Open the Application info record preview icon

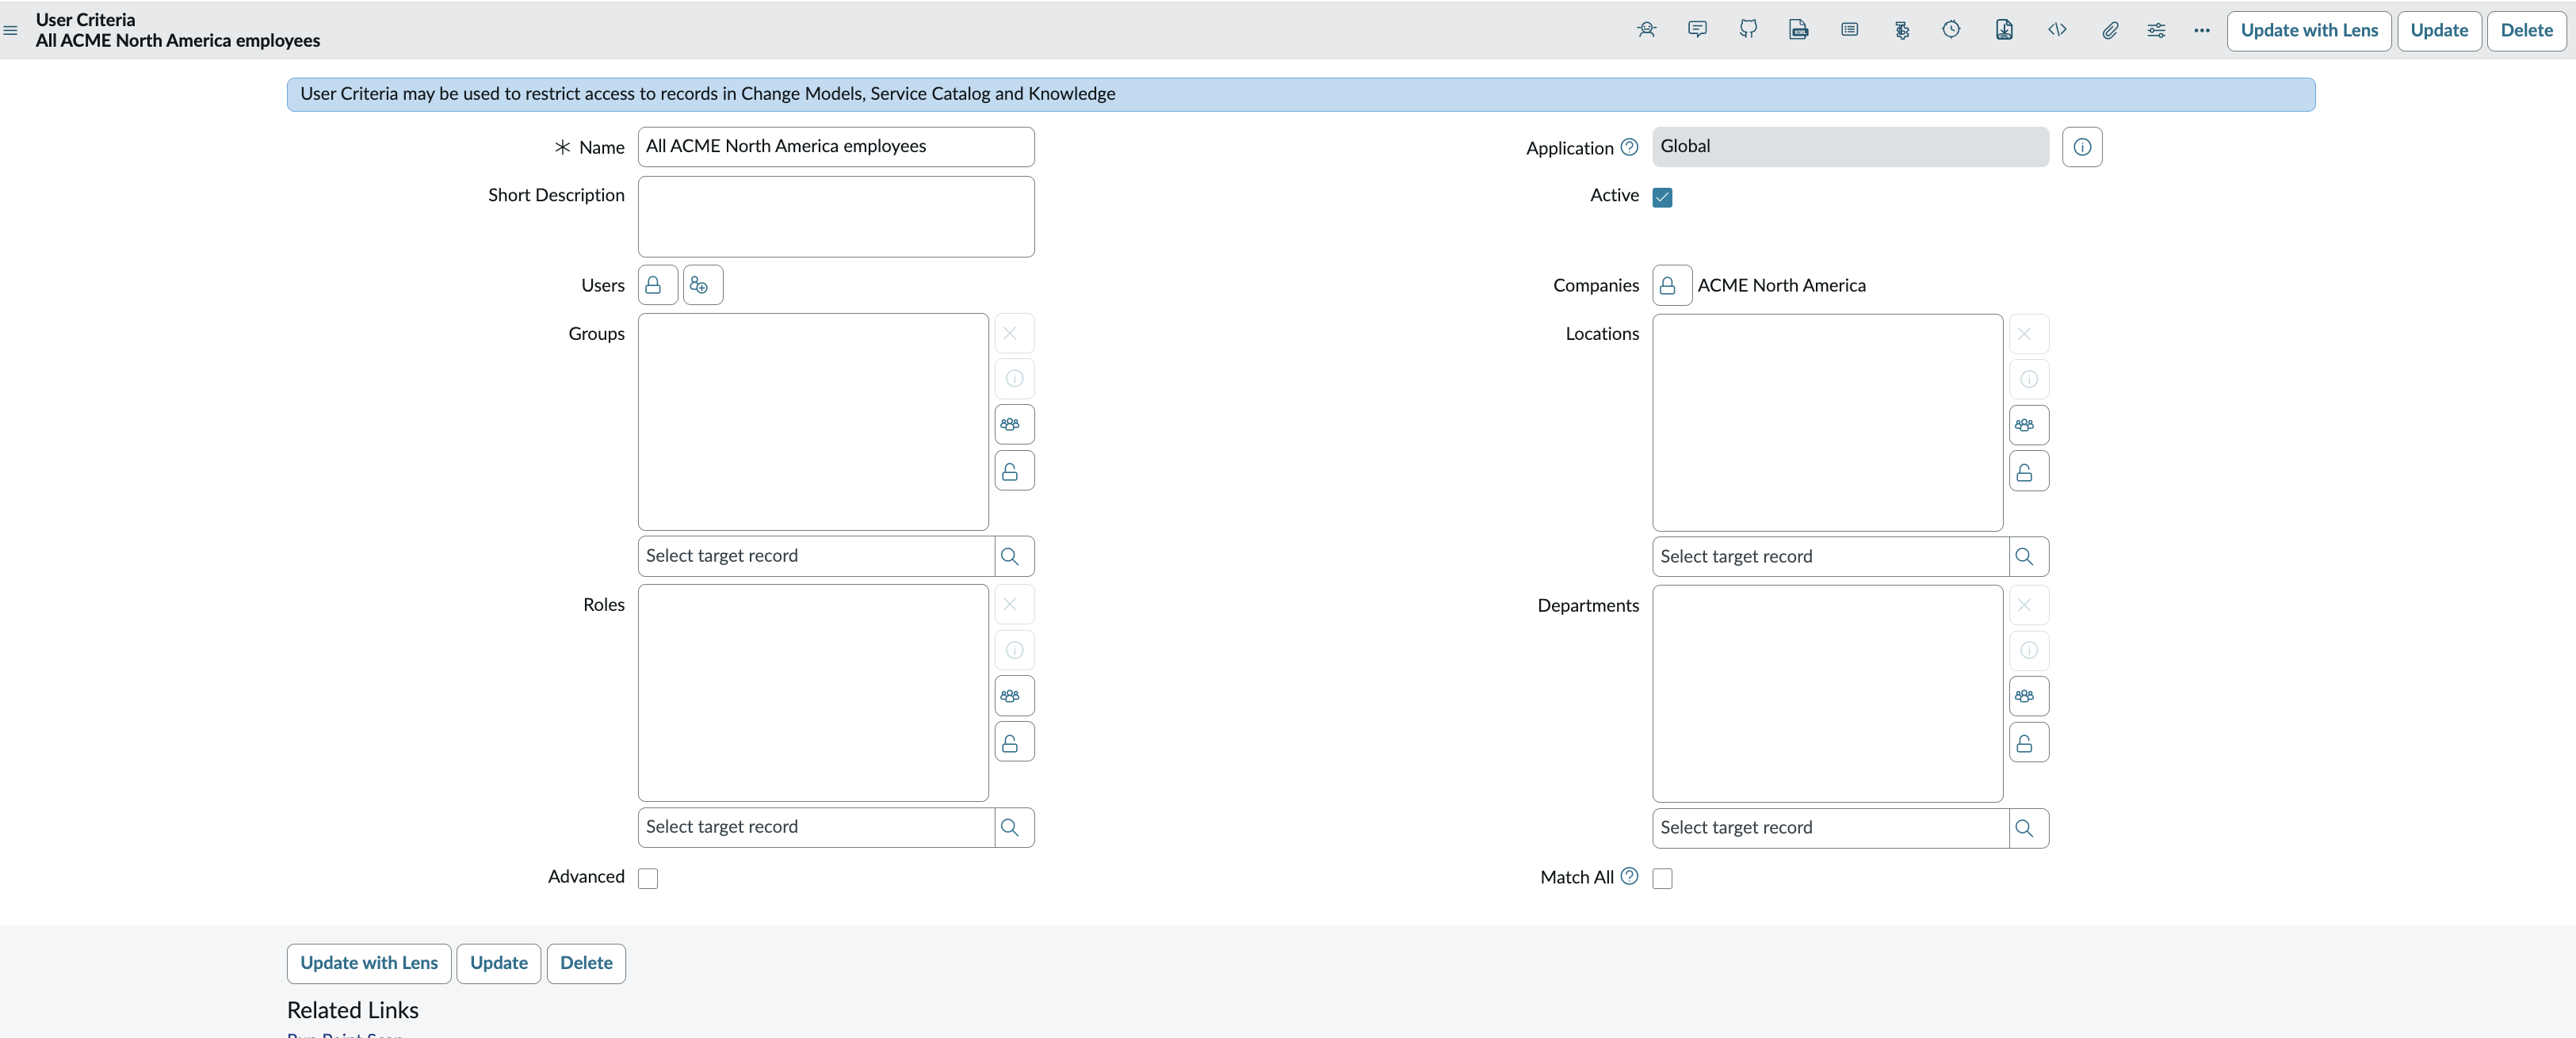(2081, 147)
